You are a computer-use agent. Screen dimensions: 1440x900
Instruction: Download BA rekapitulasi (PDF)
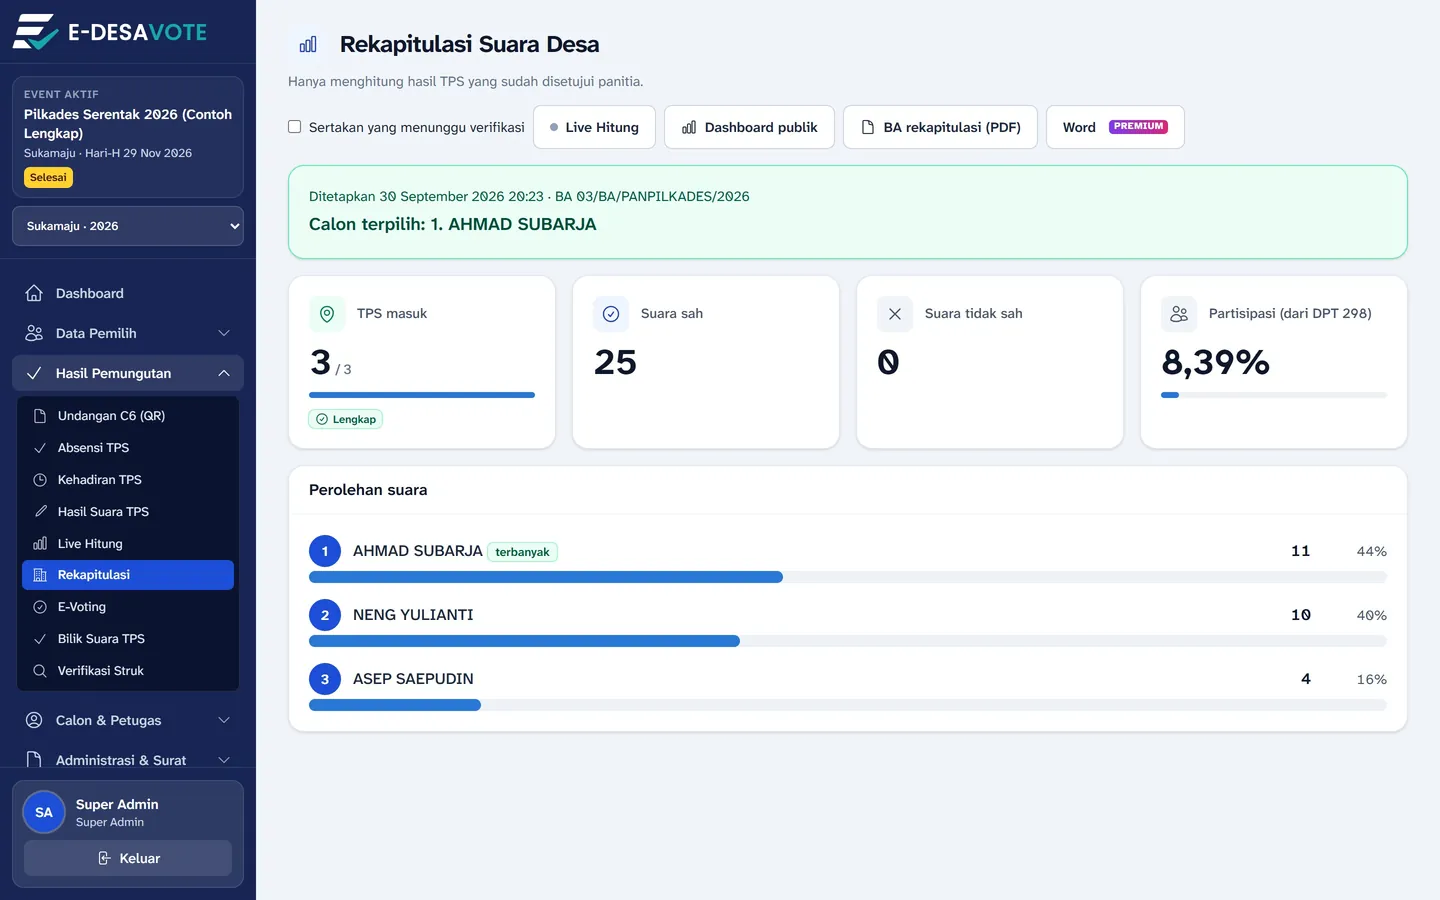940,127
